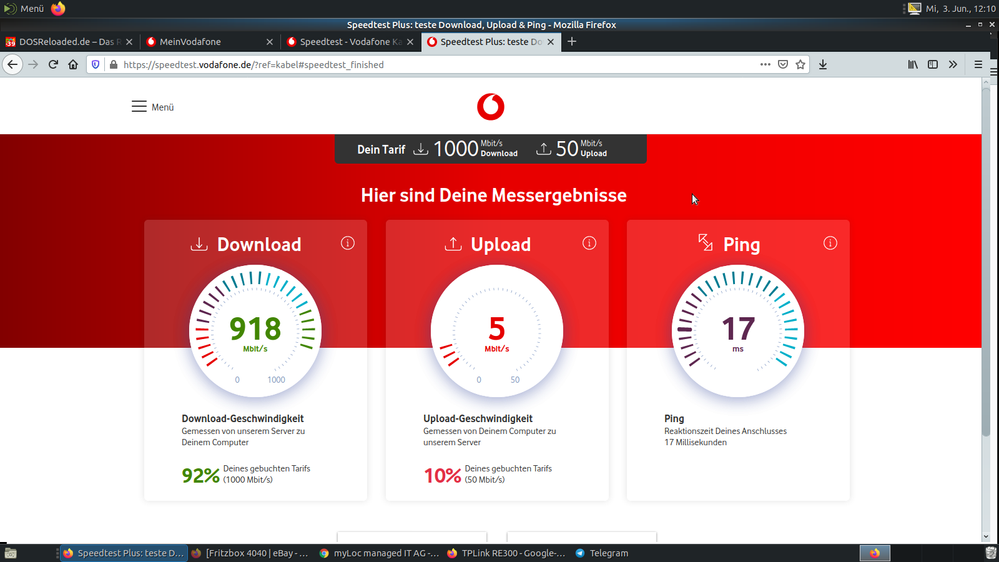Image resolution: width=999 pixels, height=562 pixels.
Task: Go back in Firefox history
Action: (13, 64)
